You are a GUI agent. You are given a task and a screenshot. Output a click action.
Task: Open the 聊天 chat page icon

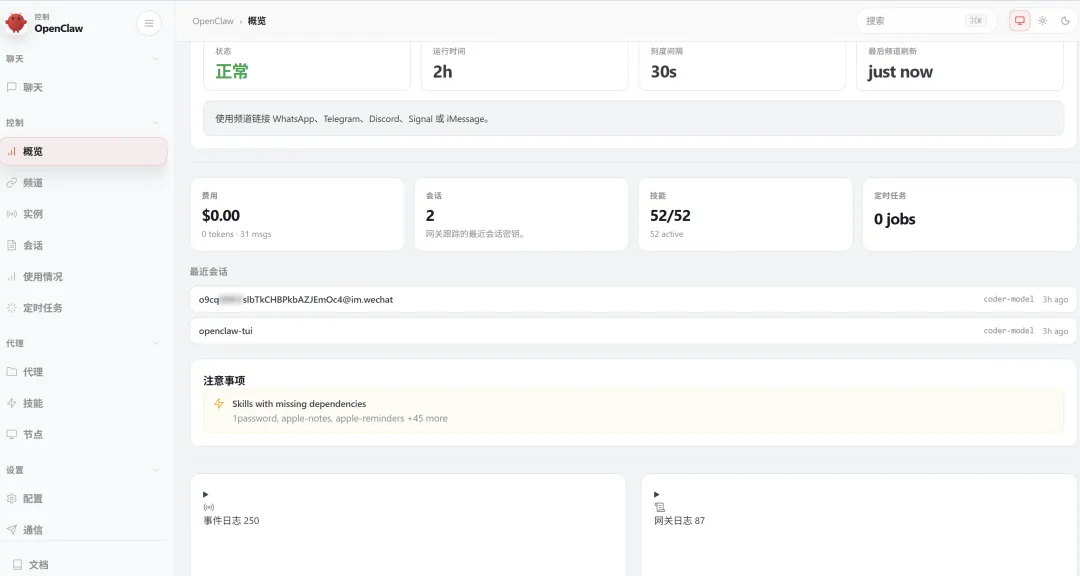(x=12, y=88)
